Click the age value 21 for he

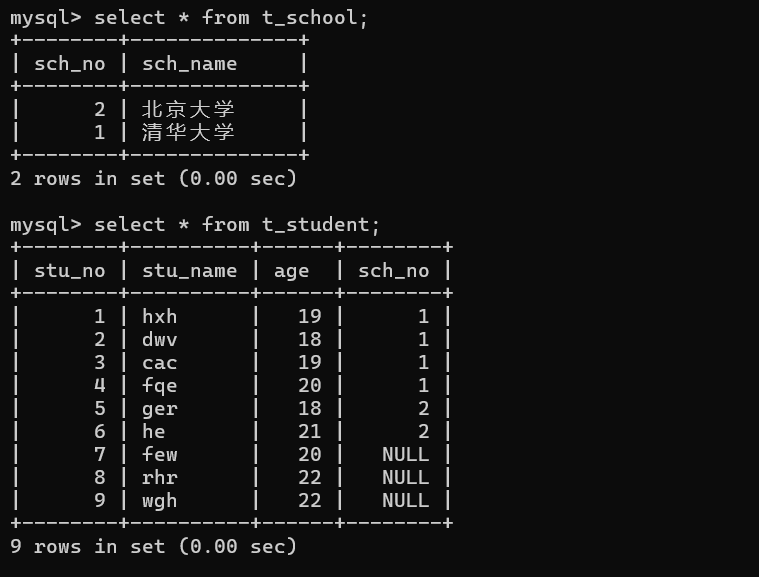pyautogui.click(x=309, y=431)
